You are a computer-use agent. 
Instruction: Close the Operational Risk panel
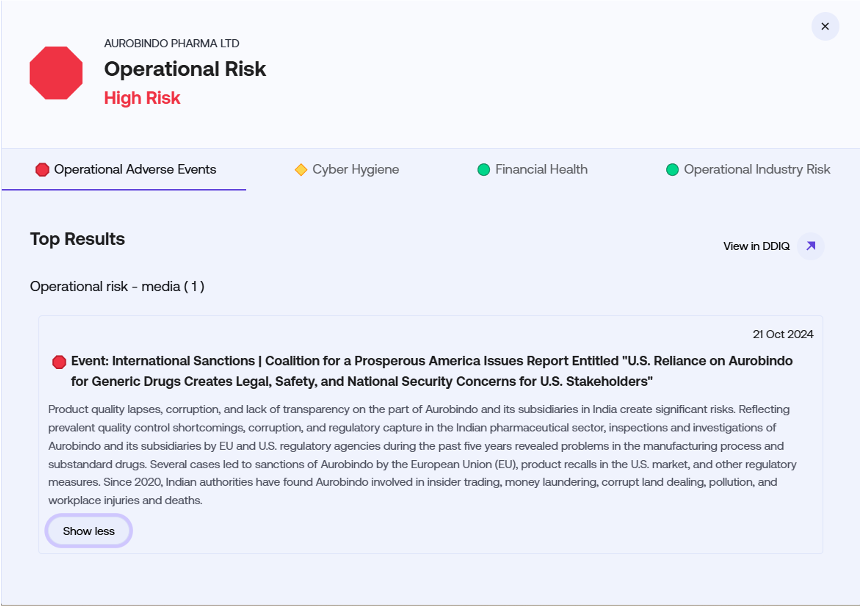click(x=825, y=26)
